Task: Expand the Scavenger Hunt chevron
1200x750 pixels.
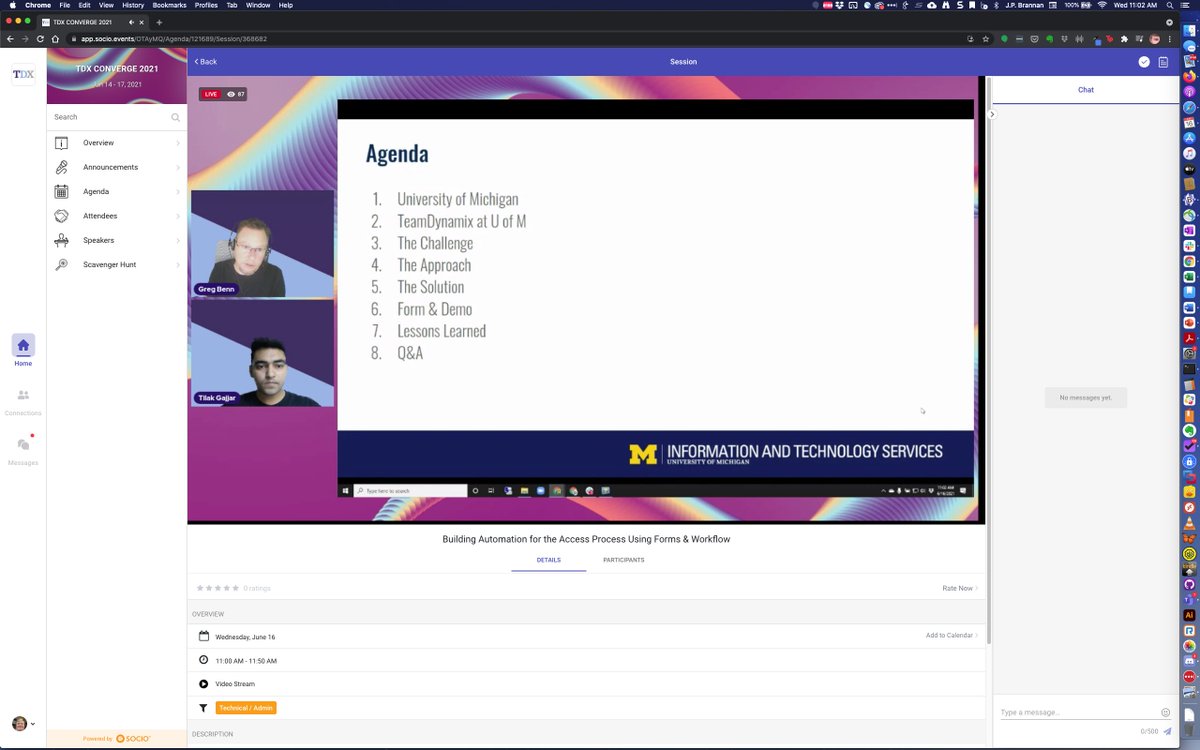Action: pyautogui.click(x=178, y=264)
